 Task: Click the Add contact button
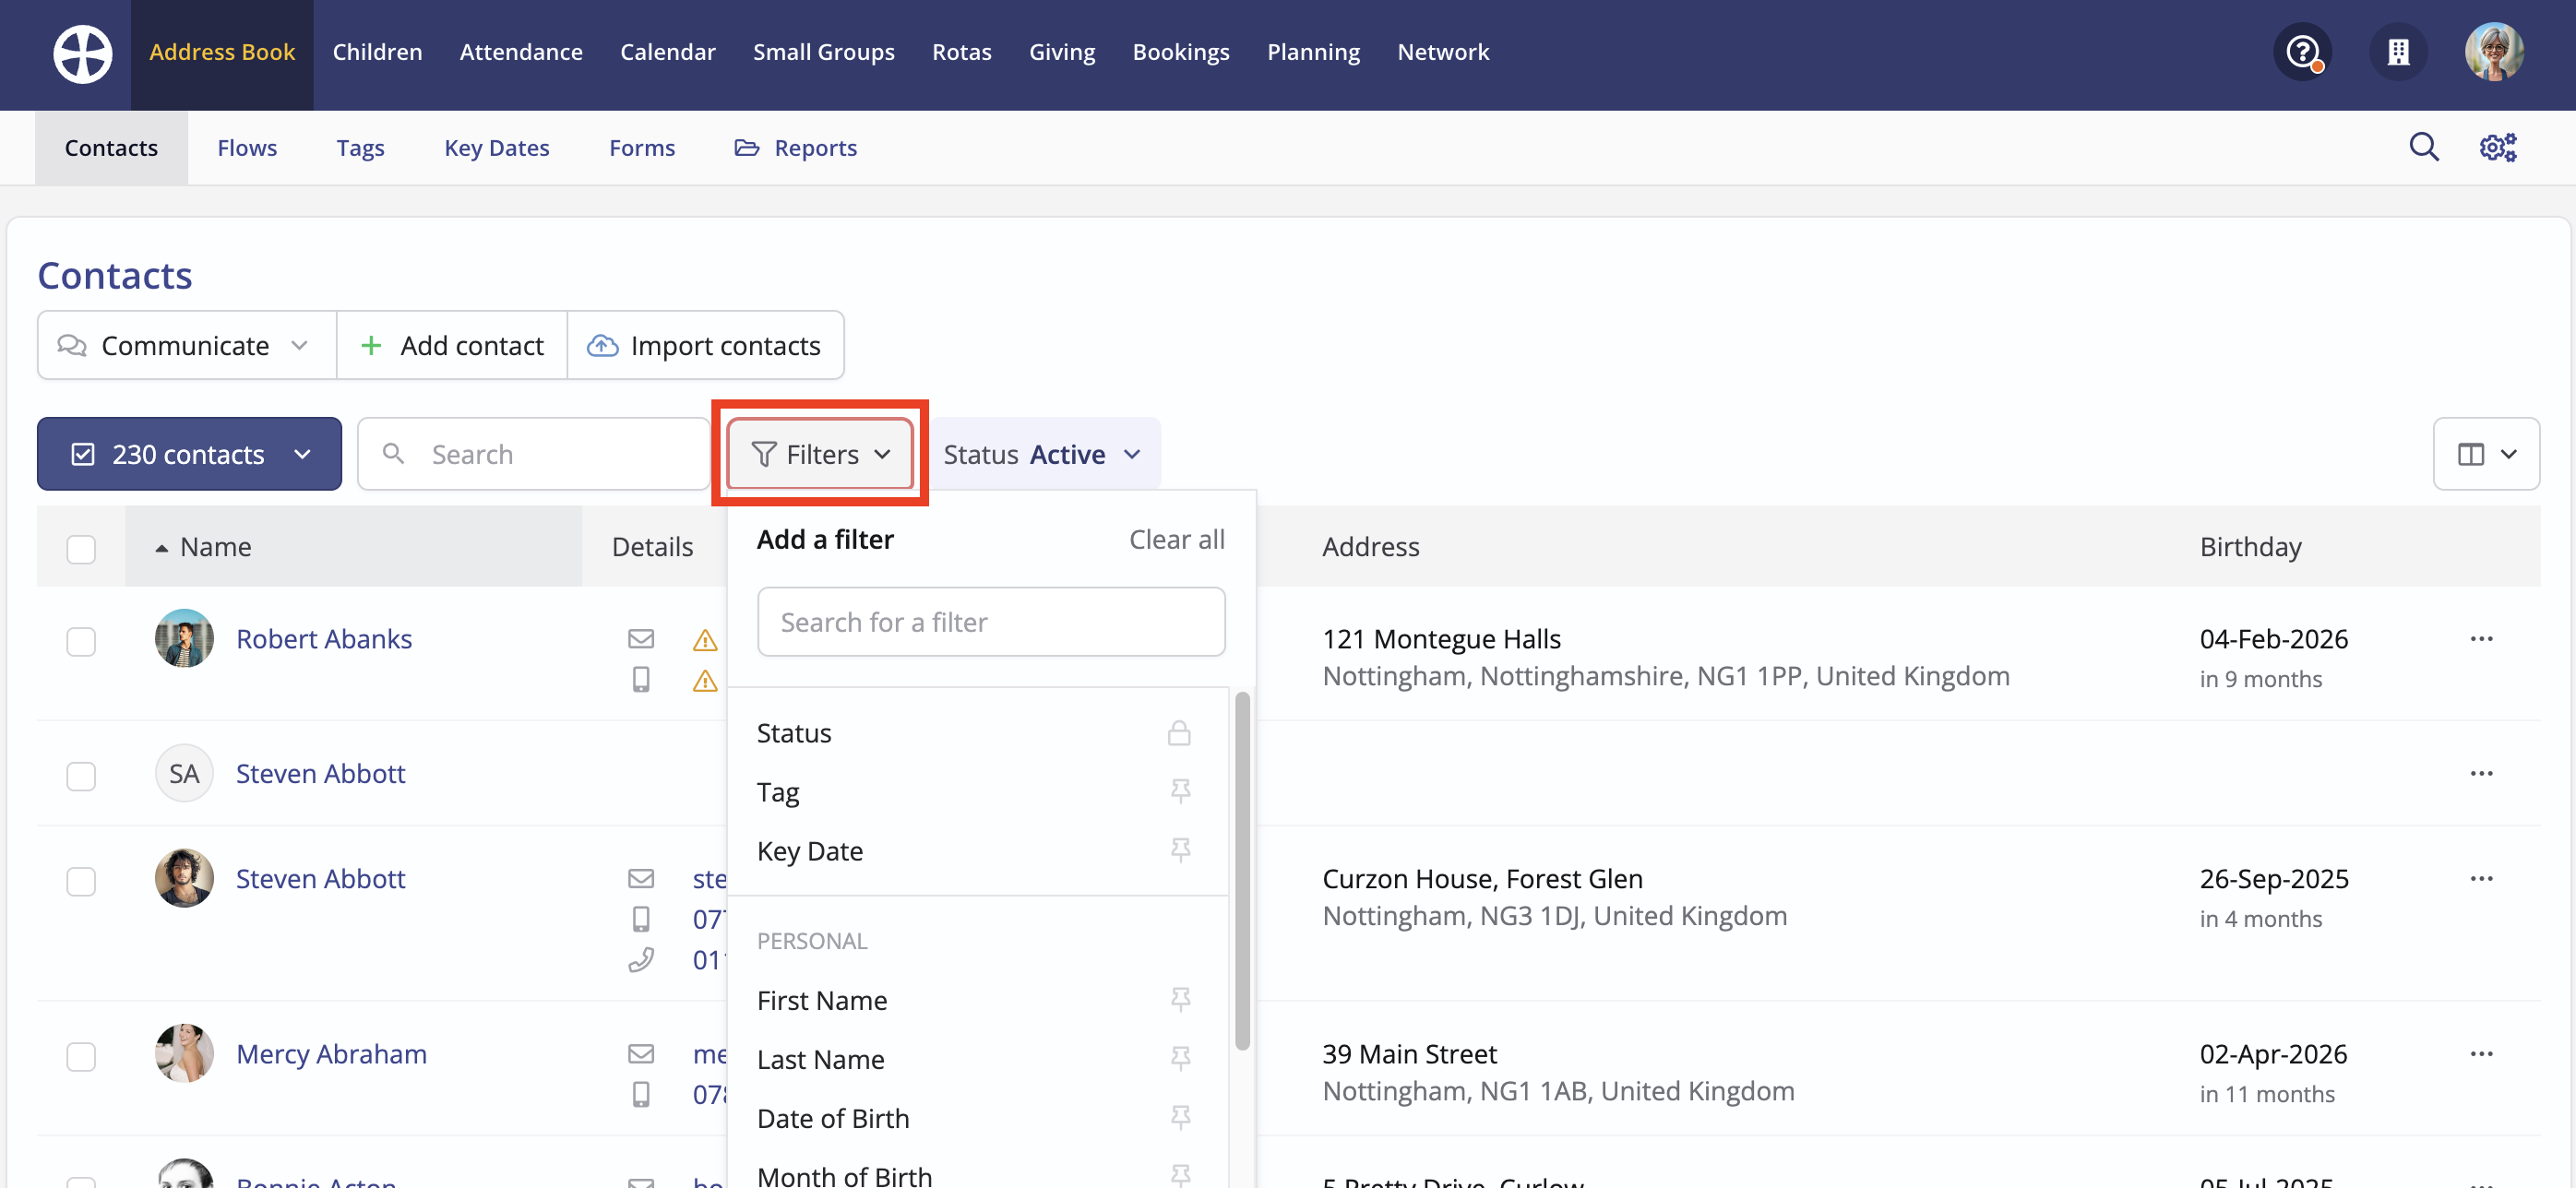(452, 345)
